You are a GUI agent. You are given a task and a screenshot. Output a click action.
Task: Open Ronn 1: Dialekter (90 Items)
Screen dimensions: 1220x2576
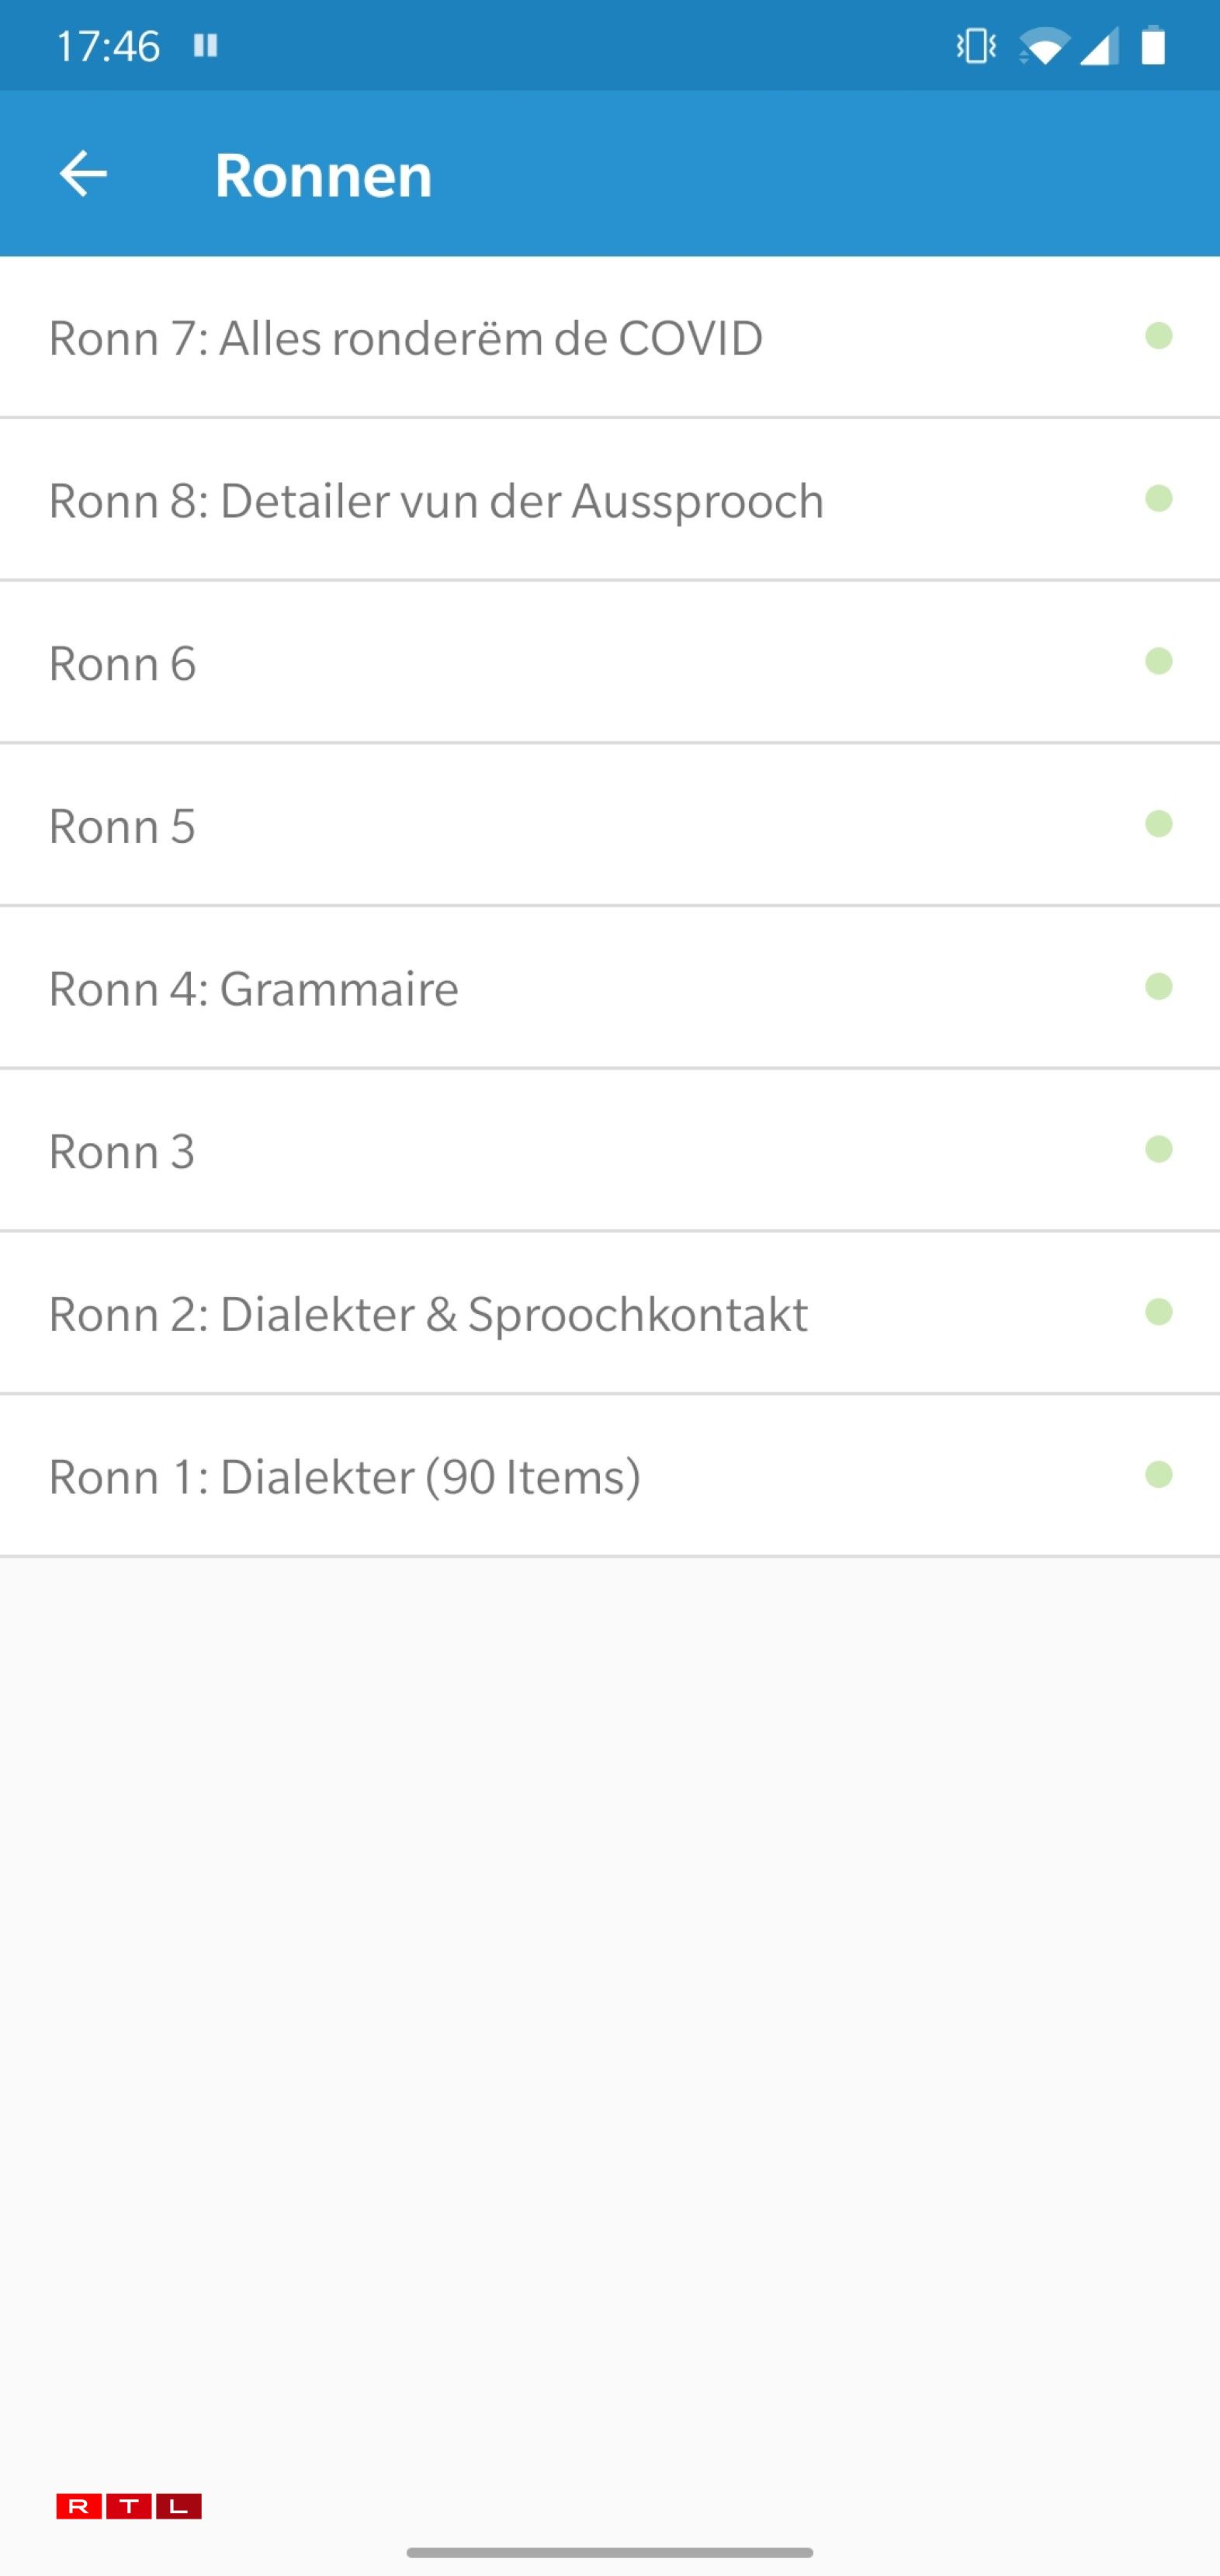click(345, 1476)
